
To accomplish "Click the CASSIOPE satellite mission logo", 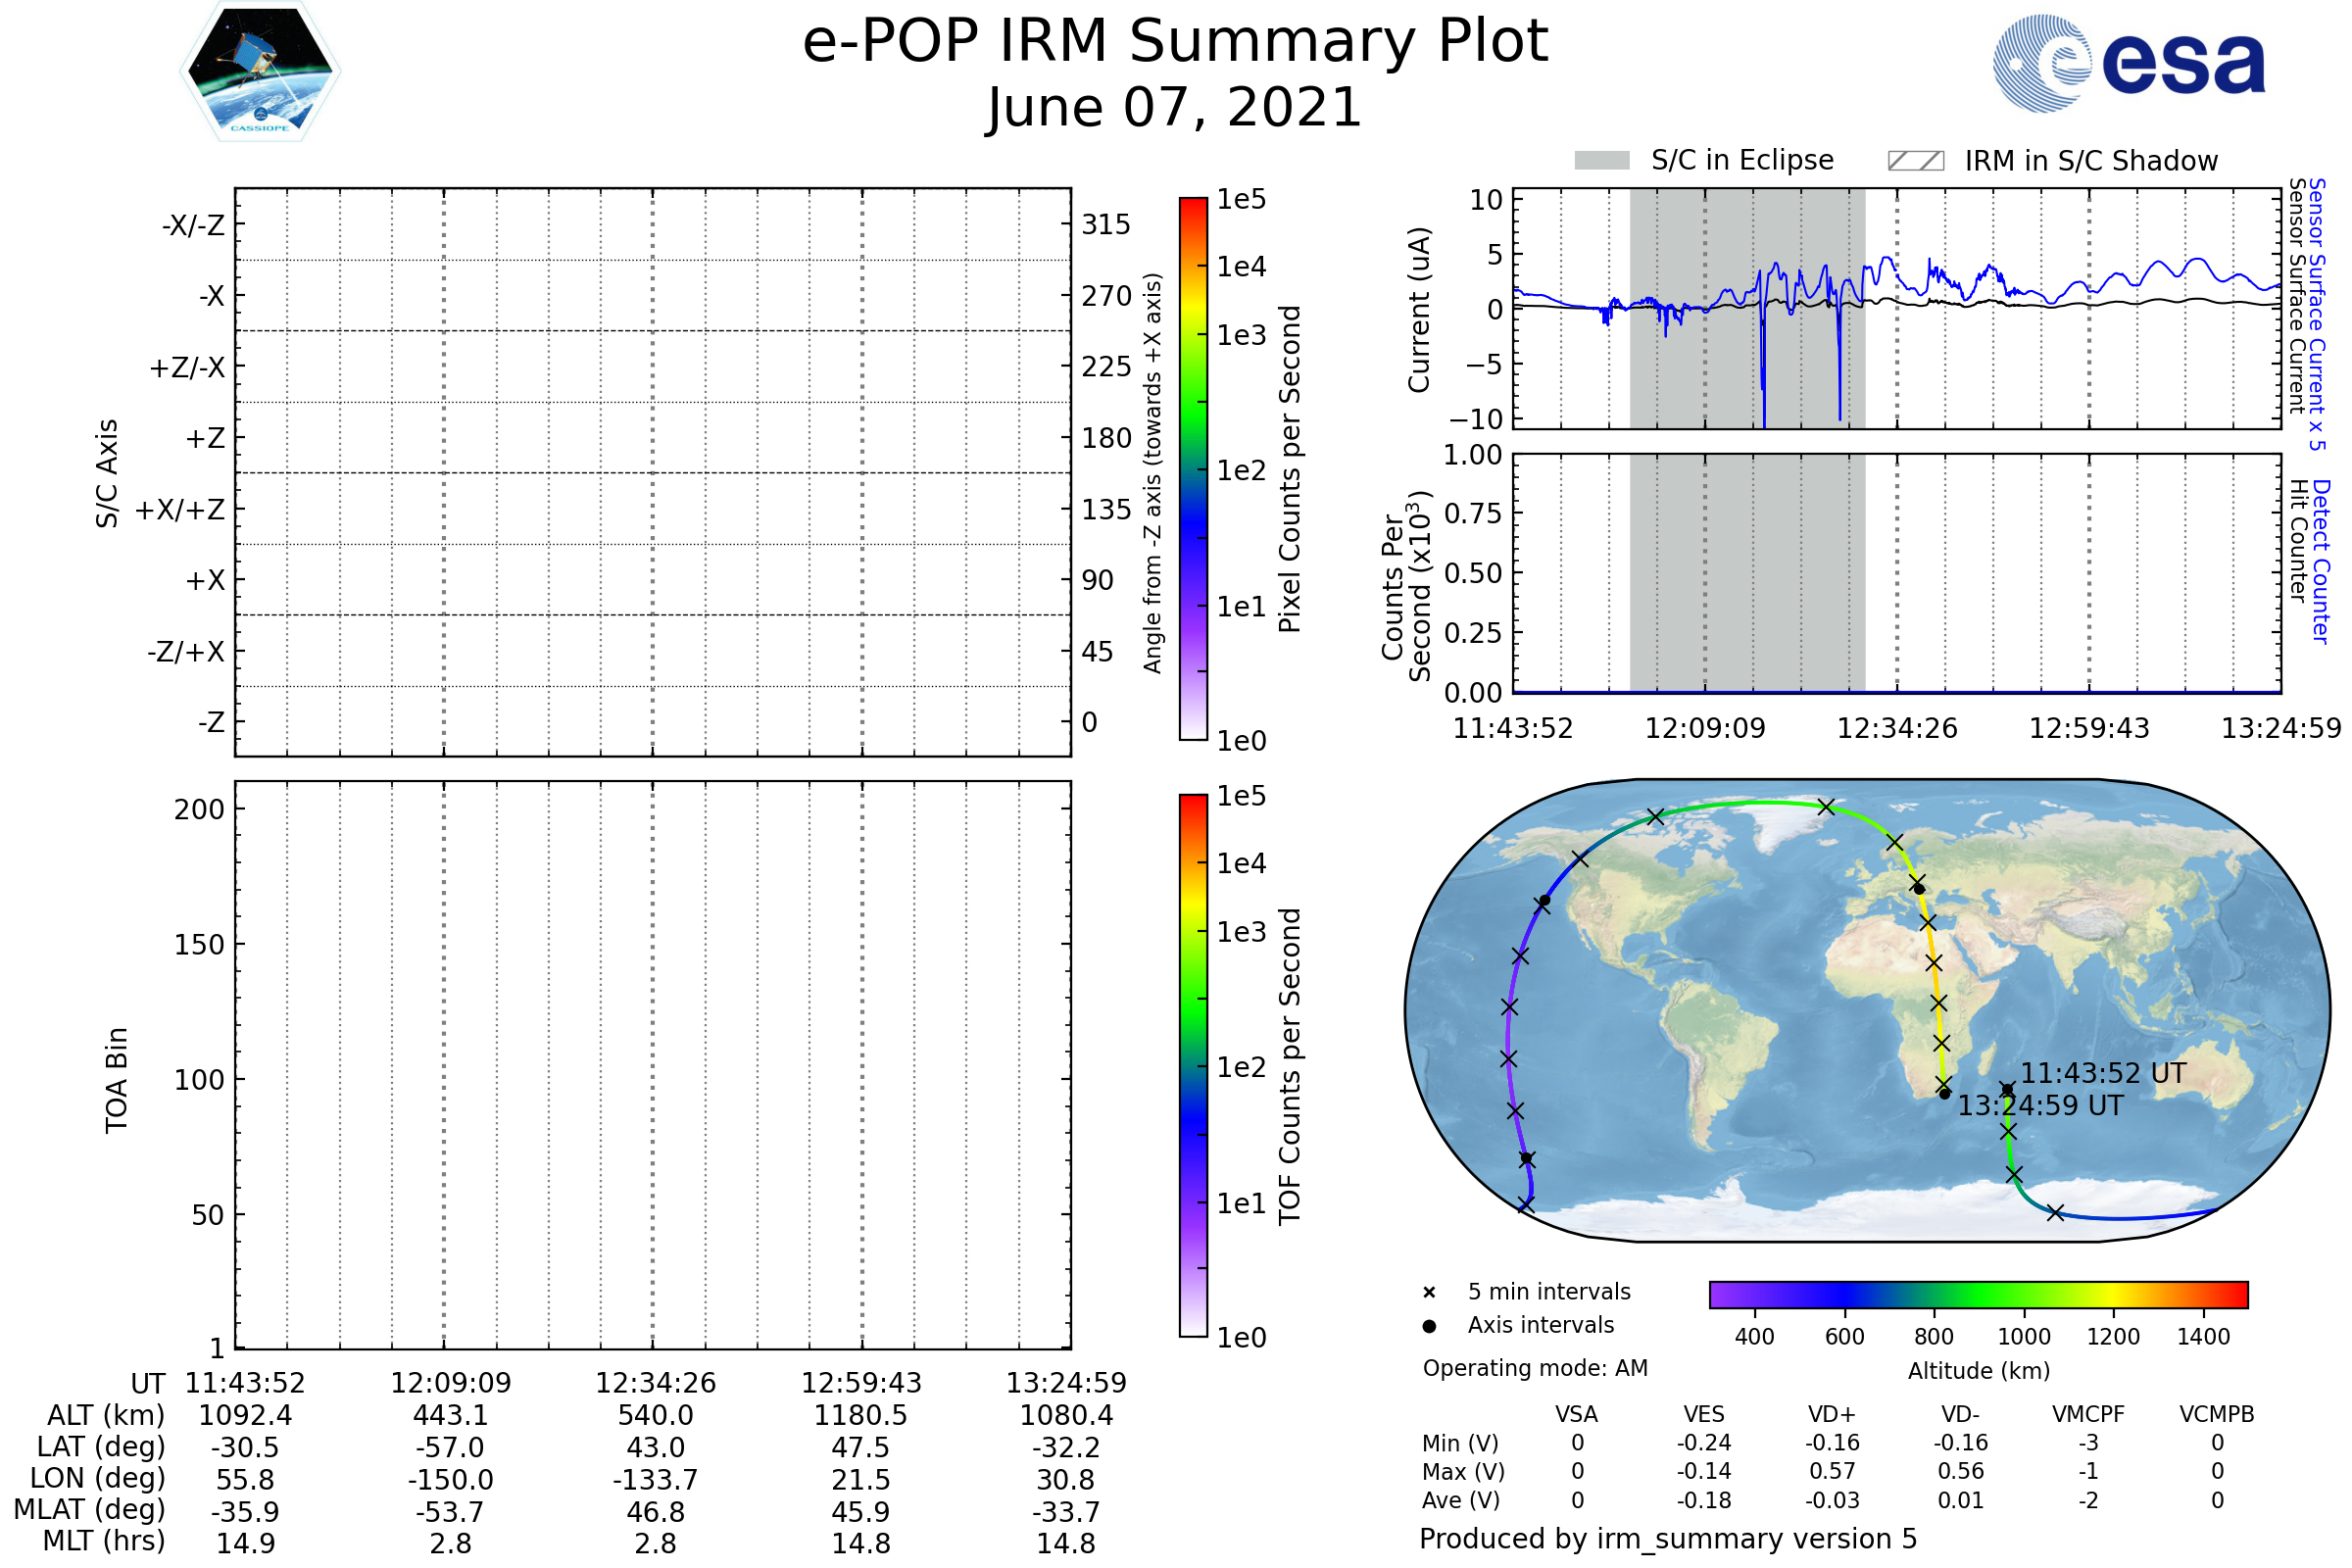I will [260, 72].
